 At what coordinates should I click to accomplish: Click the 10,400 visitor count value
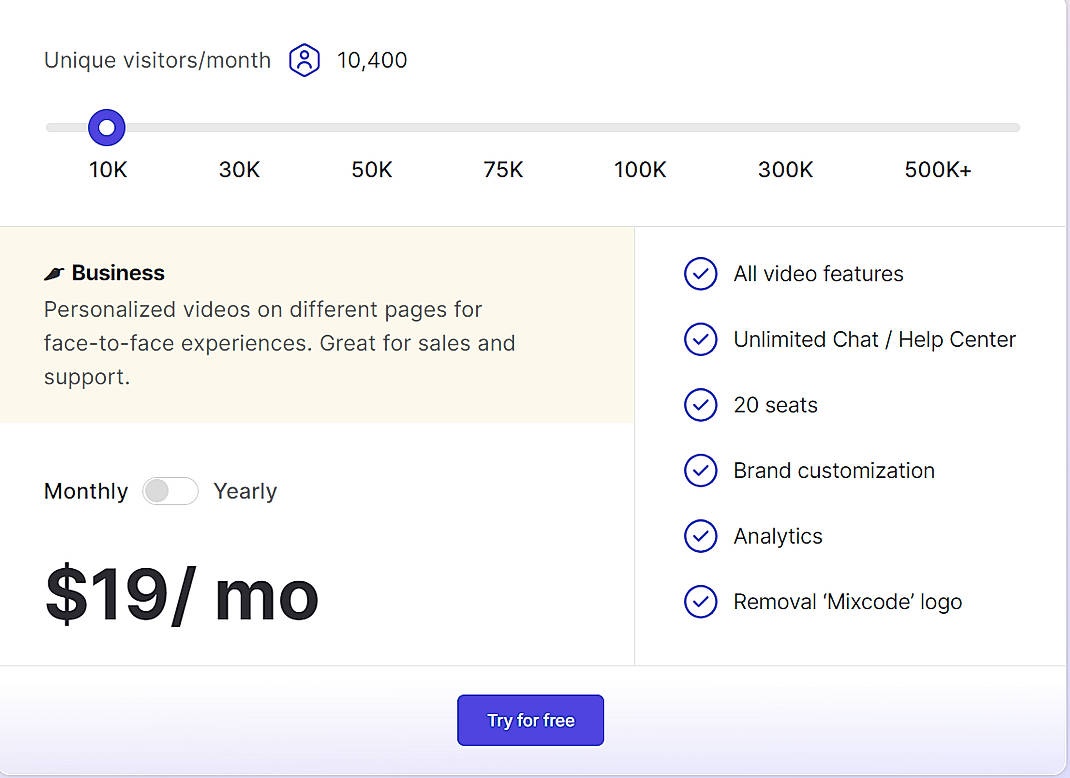(372, 60)
